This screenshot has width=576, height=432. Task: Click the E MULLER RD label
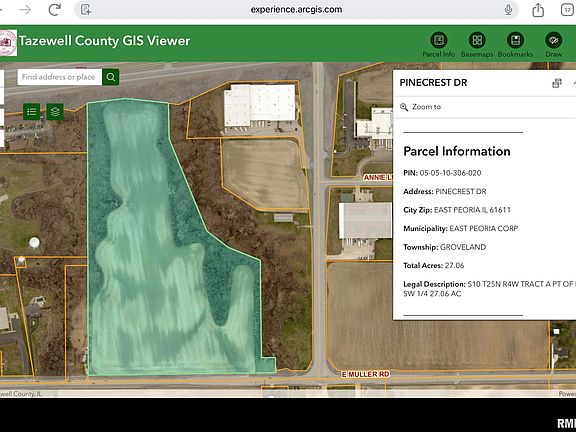click(366, 374)
